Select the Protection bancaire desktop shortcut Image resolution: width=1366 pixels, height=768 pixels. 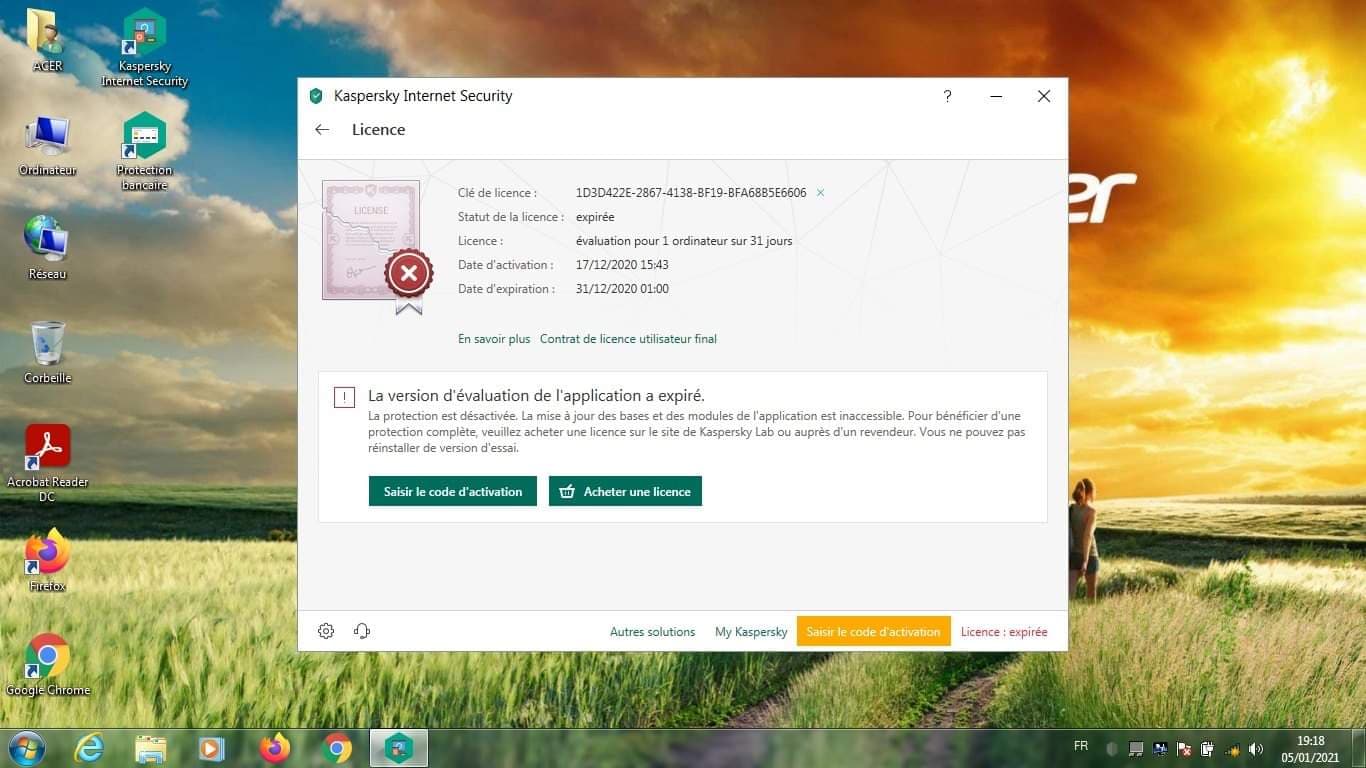144,152
